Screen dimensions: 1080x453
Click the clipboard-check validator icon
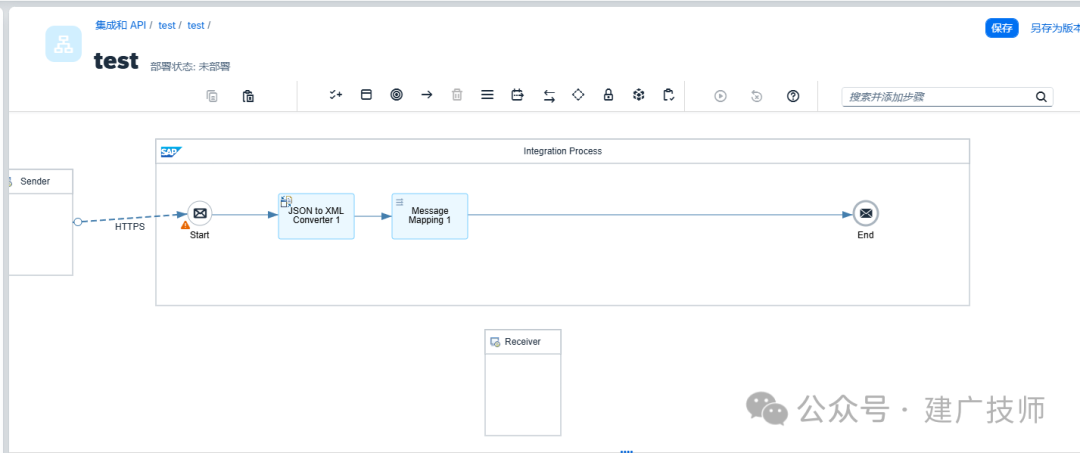tap(668, 96)
